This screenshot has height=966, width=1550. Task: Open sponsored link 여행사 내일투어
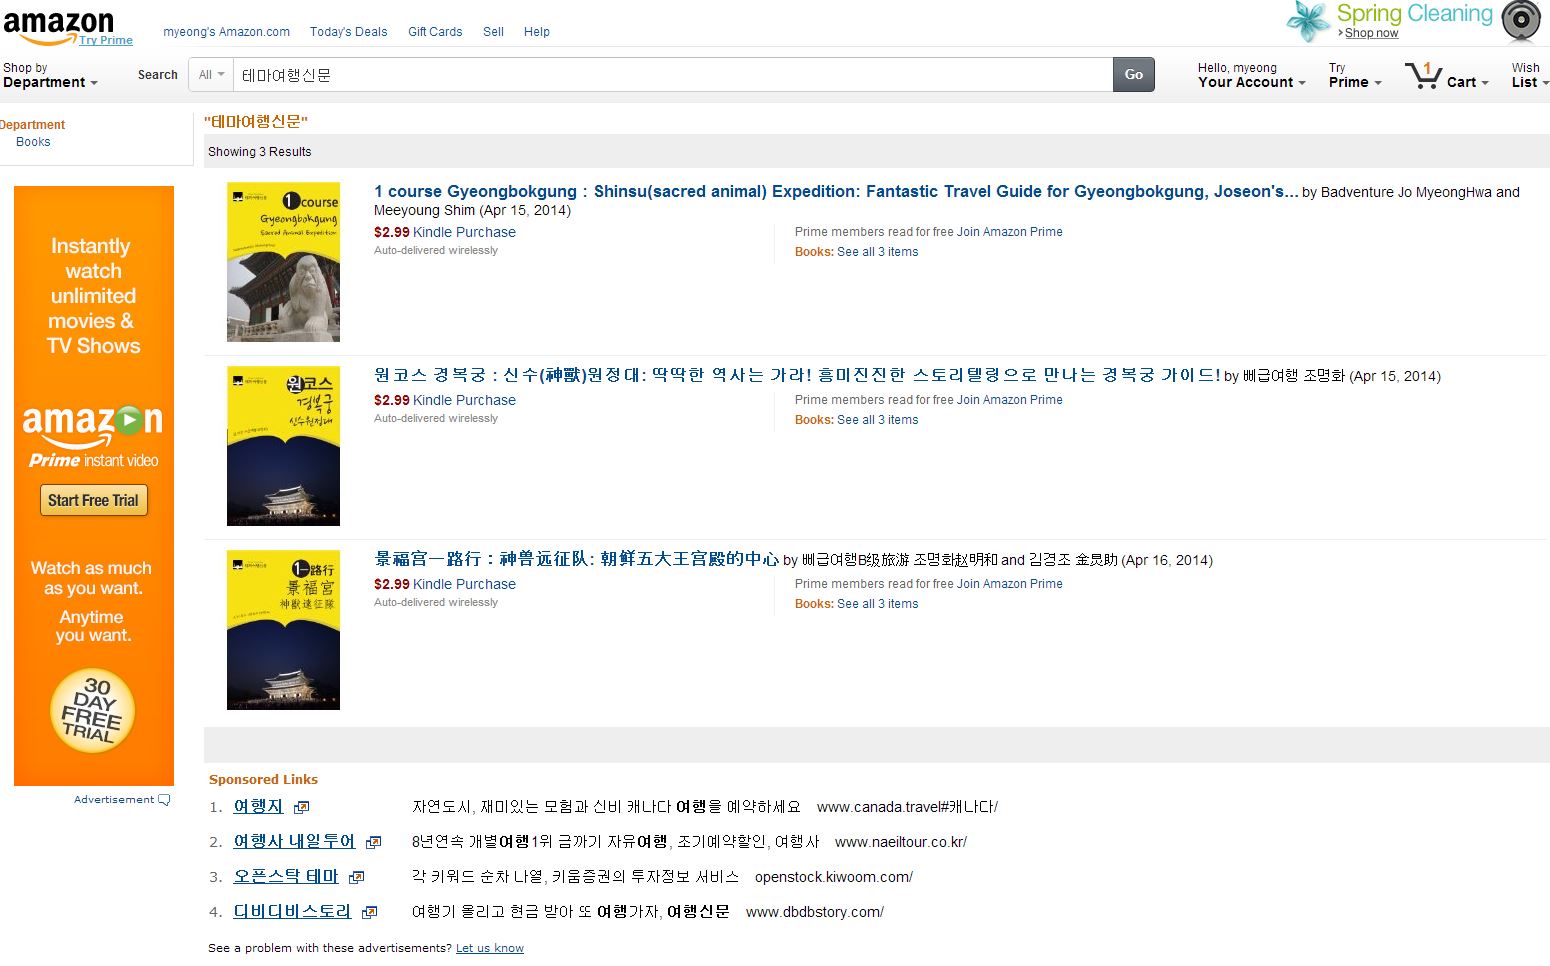tap(294, 841)
